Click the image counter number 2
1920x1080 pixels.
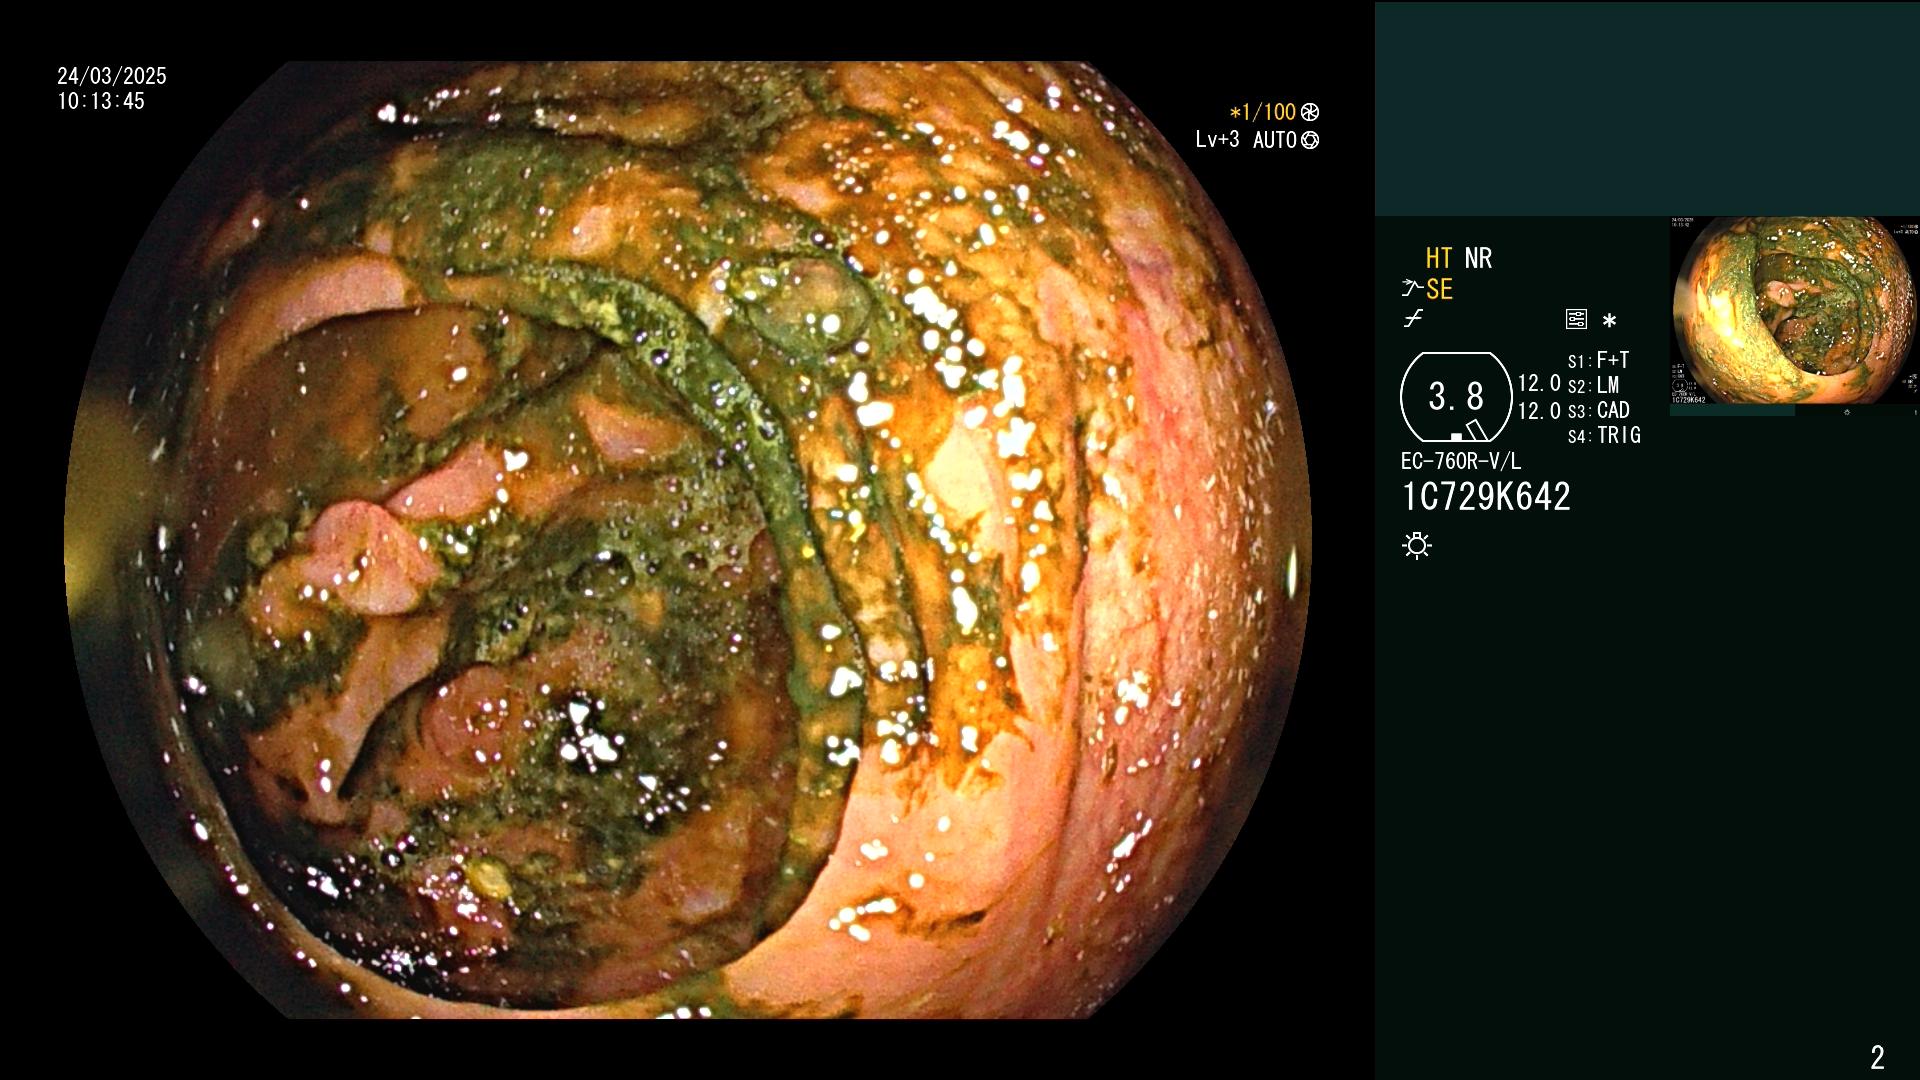[1877, 1057]
